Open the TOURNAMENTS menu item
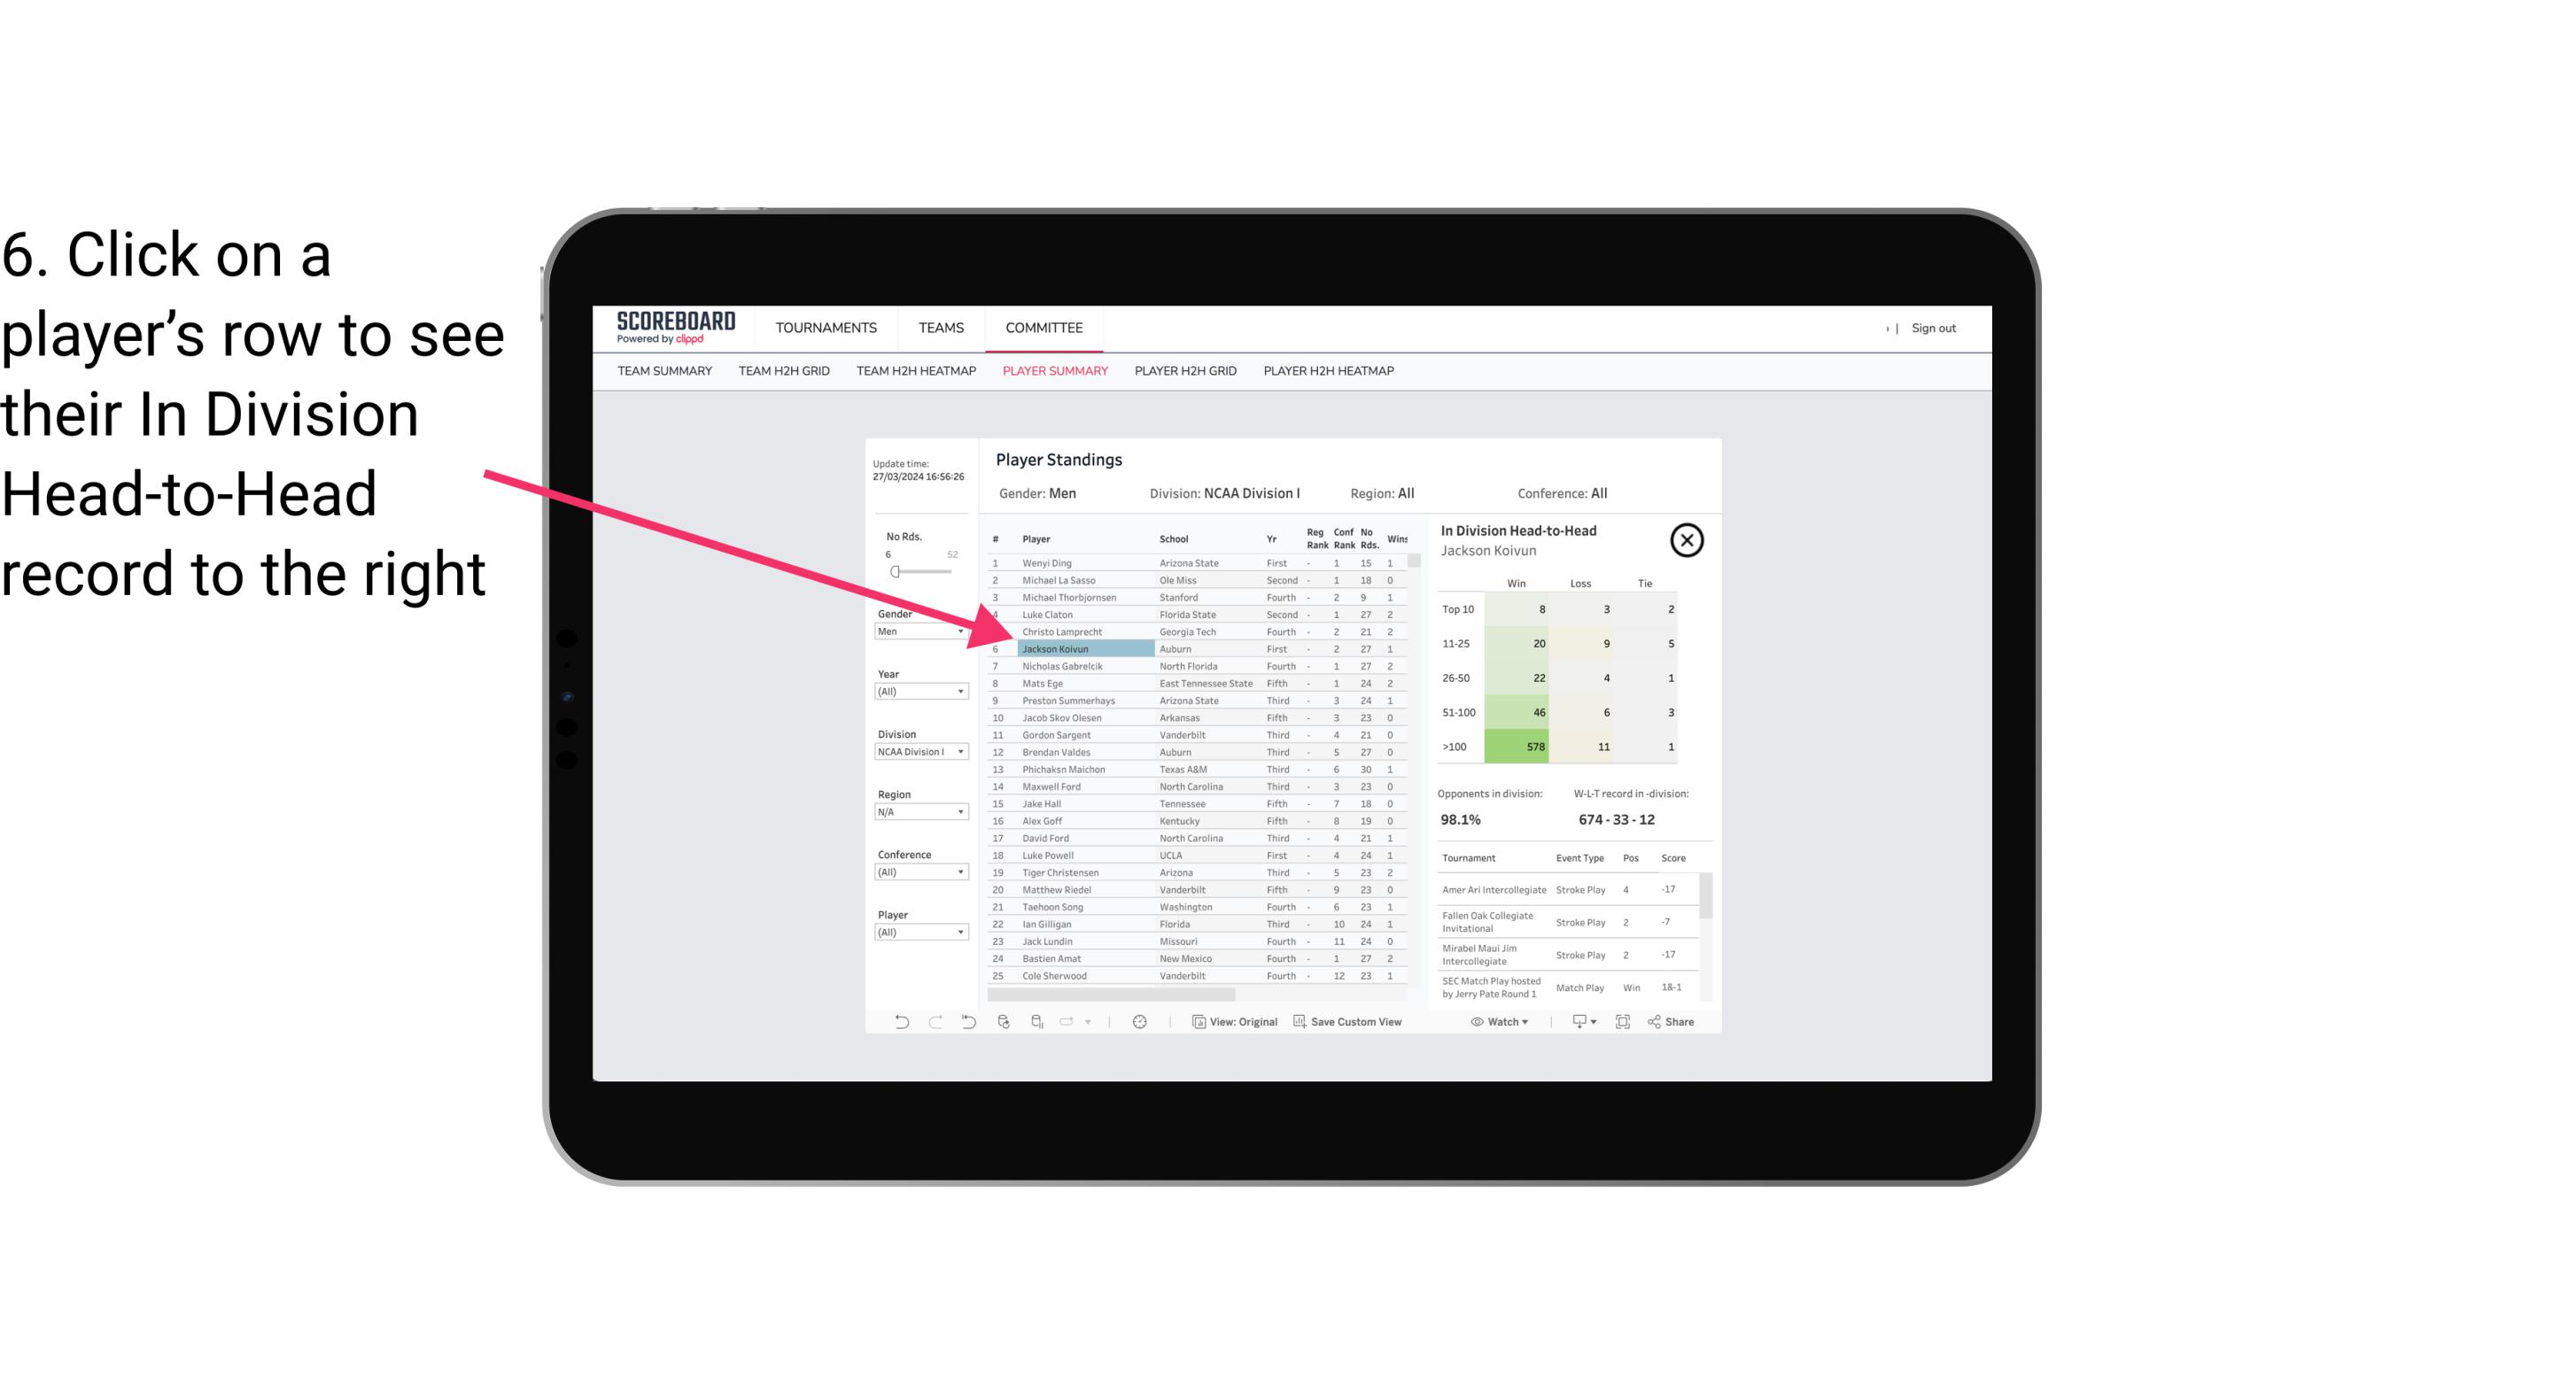This screenshot has width=2576, height=1386. point(828,328)
